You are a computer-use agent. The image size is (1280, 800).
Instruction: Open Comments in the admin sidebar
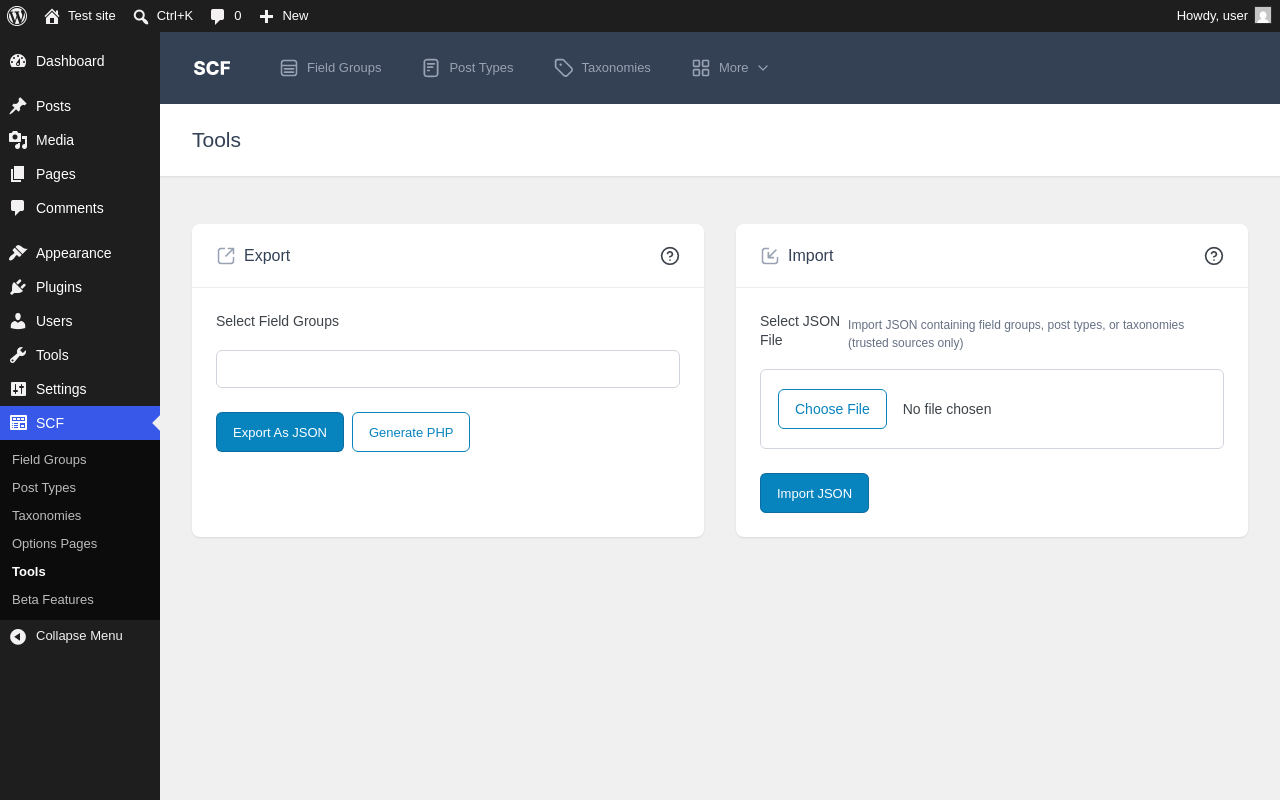tap(80, 208)
